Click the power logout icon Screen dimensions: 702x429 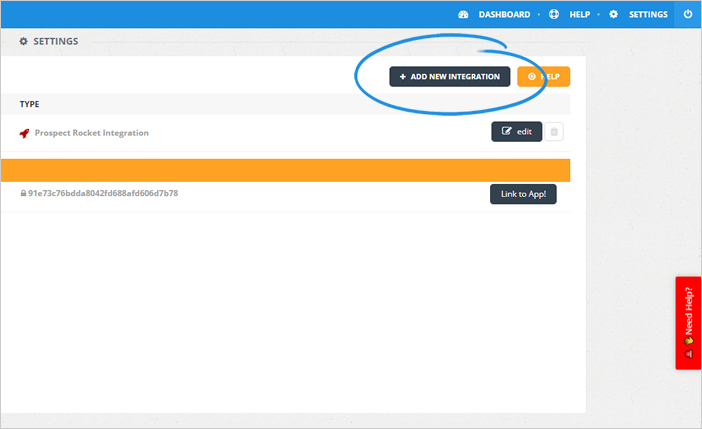[688, 15]
